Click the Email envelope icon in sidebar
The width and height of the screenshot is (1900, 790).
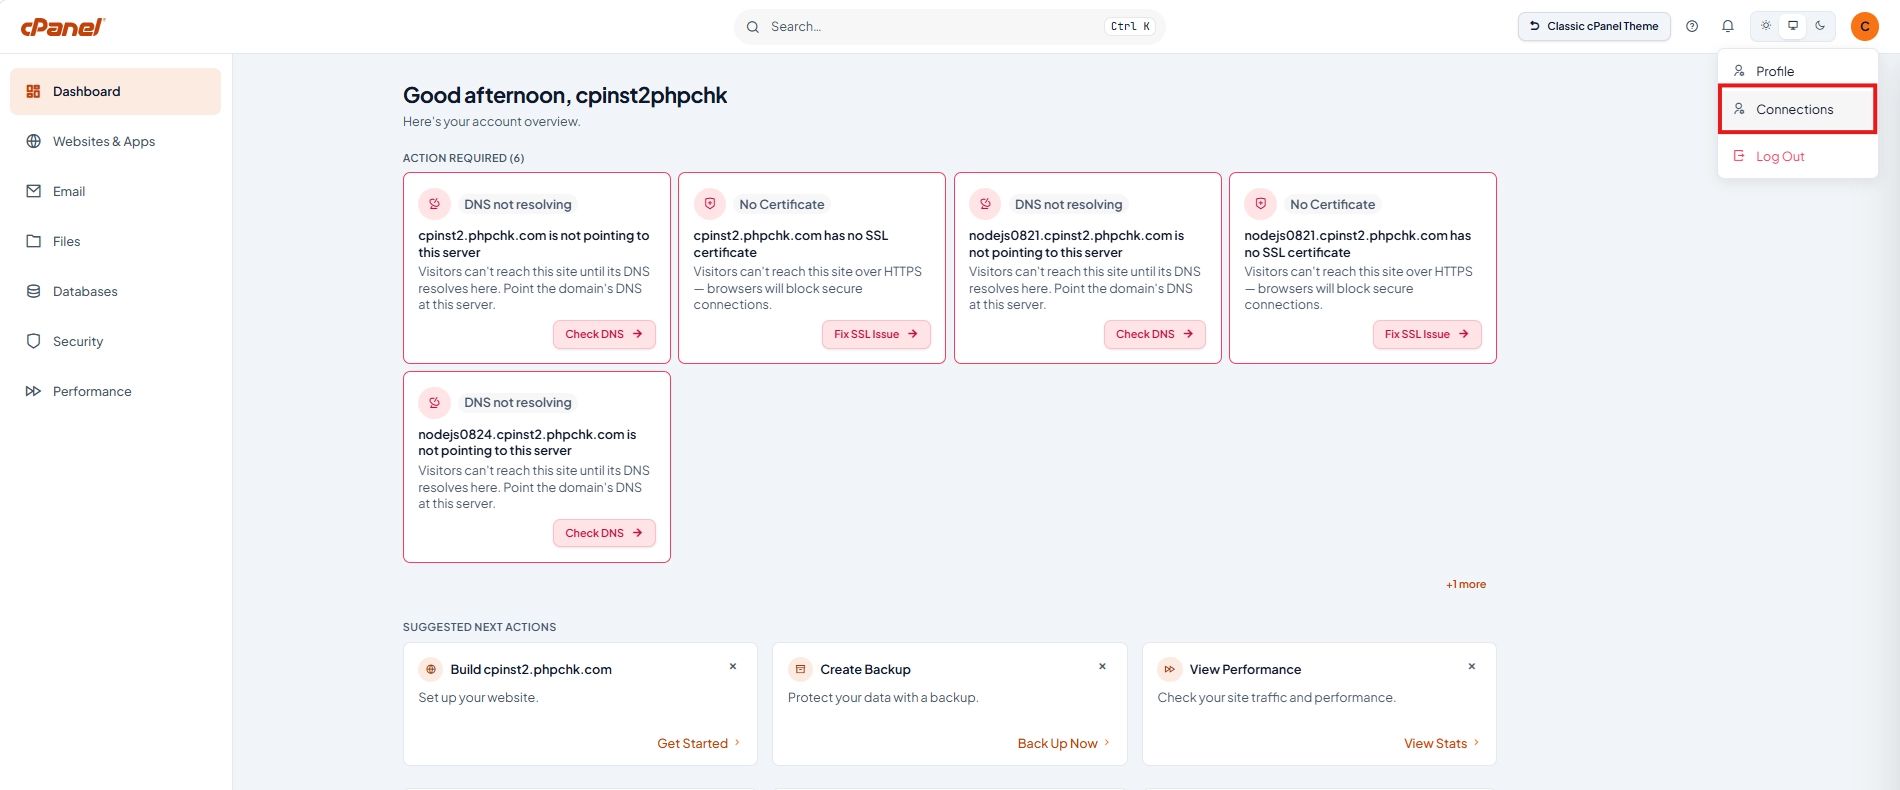pos(33,191)
